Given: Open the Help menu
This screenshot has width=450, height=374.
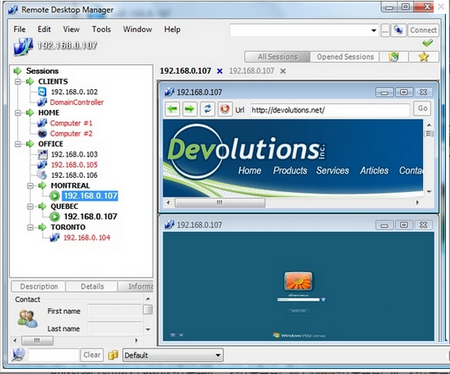Looking at the screenshot, I should coord(172,29).
